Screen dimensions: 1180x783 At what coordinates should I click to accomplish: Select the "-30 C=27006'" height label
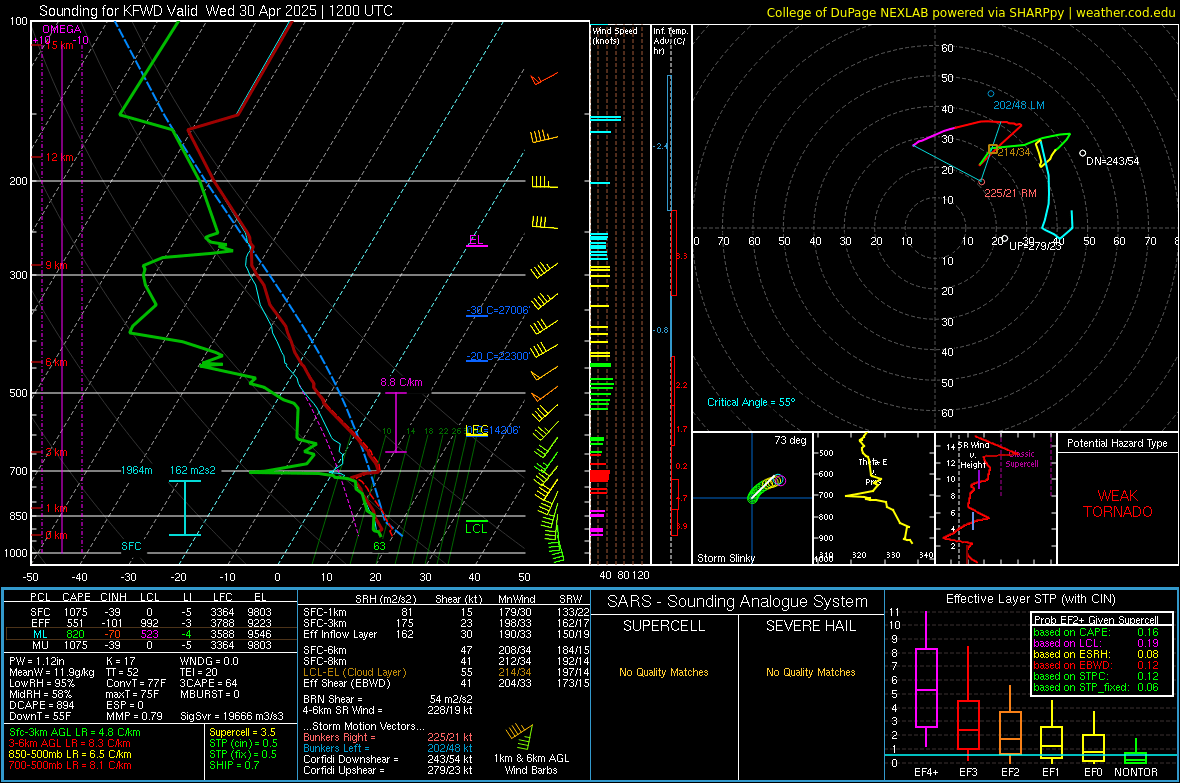[x=497, y=310]
